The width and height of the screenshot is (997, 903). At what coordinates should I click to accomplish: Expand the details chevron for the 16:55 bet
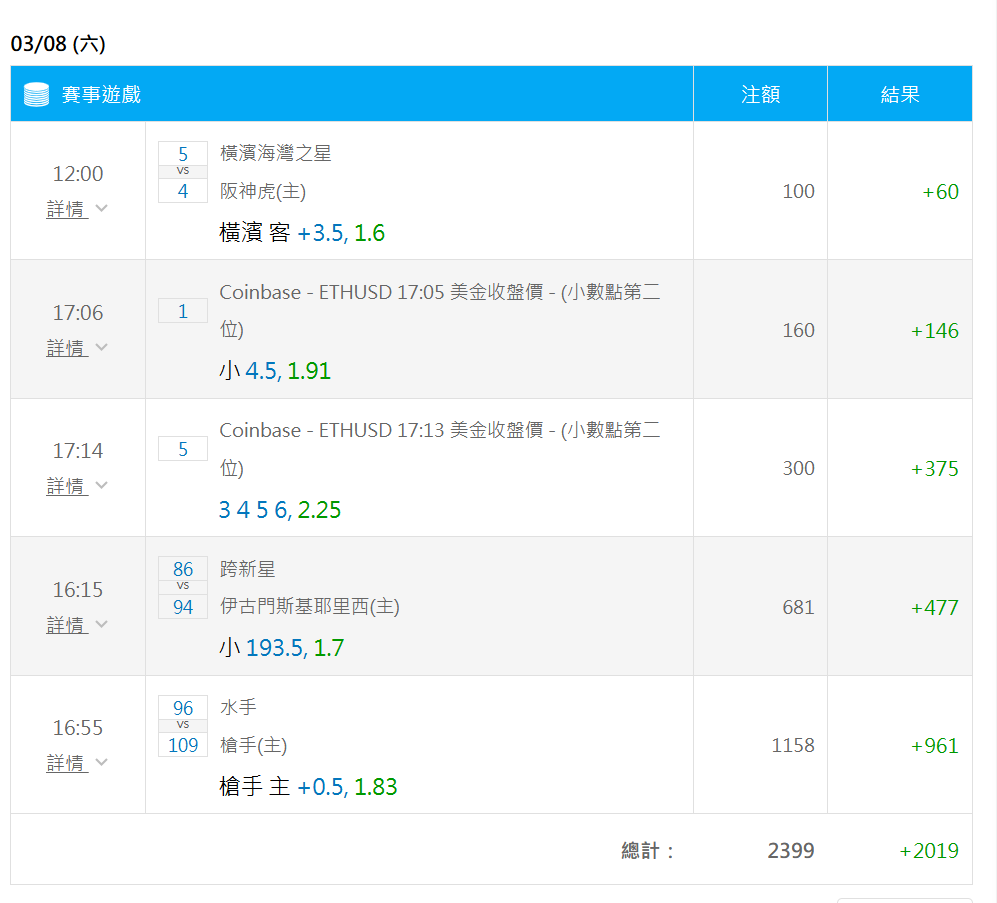(x=101, y=762)
